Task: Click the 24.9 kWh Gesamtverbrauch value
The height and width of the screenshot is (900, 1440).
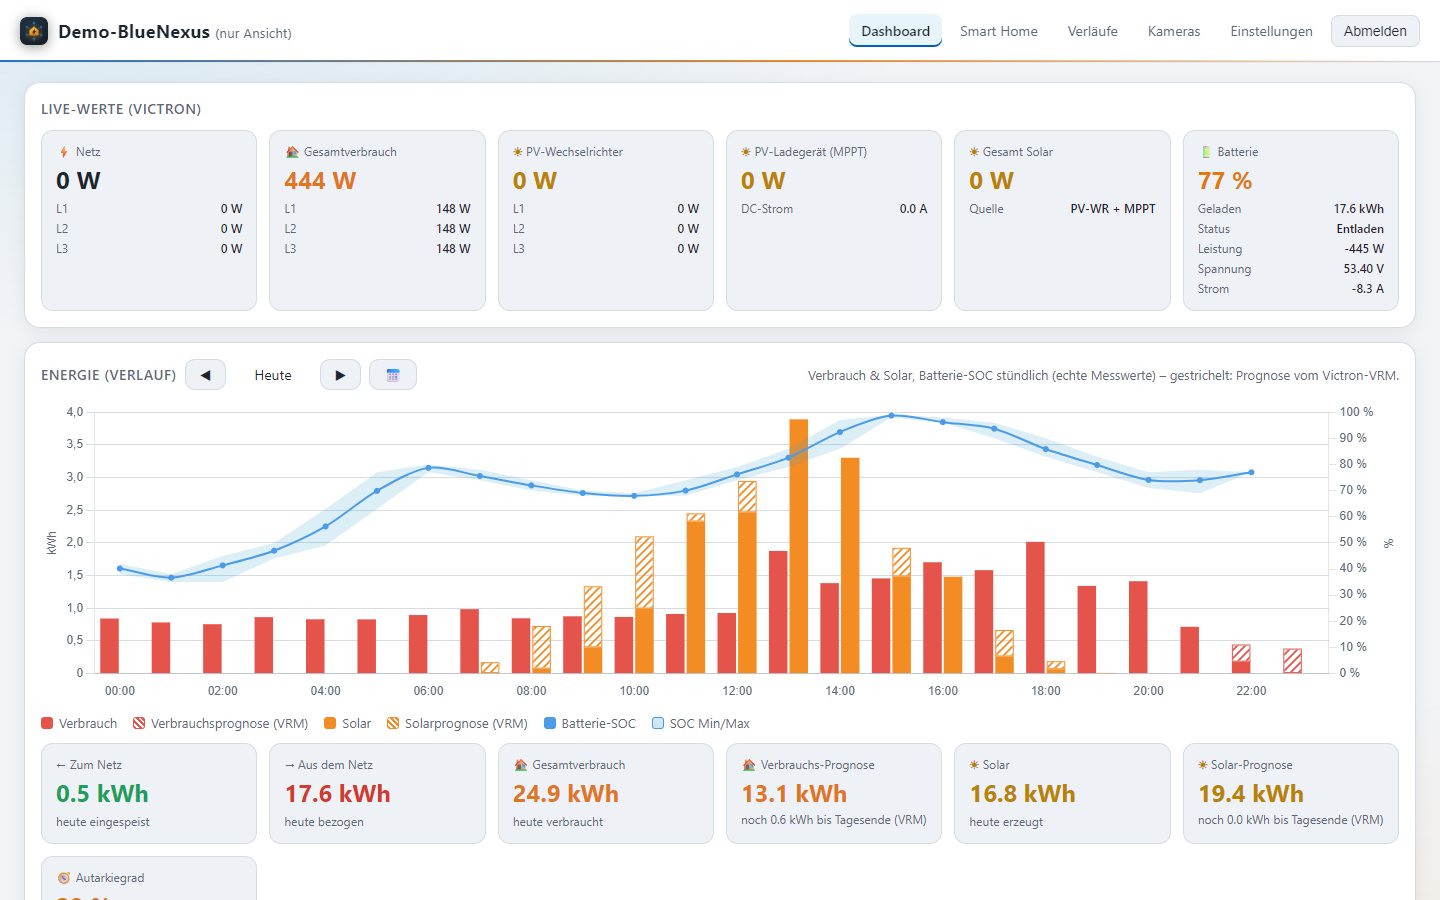Action: 566,794
